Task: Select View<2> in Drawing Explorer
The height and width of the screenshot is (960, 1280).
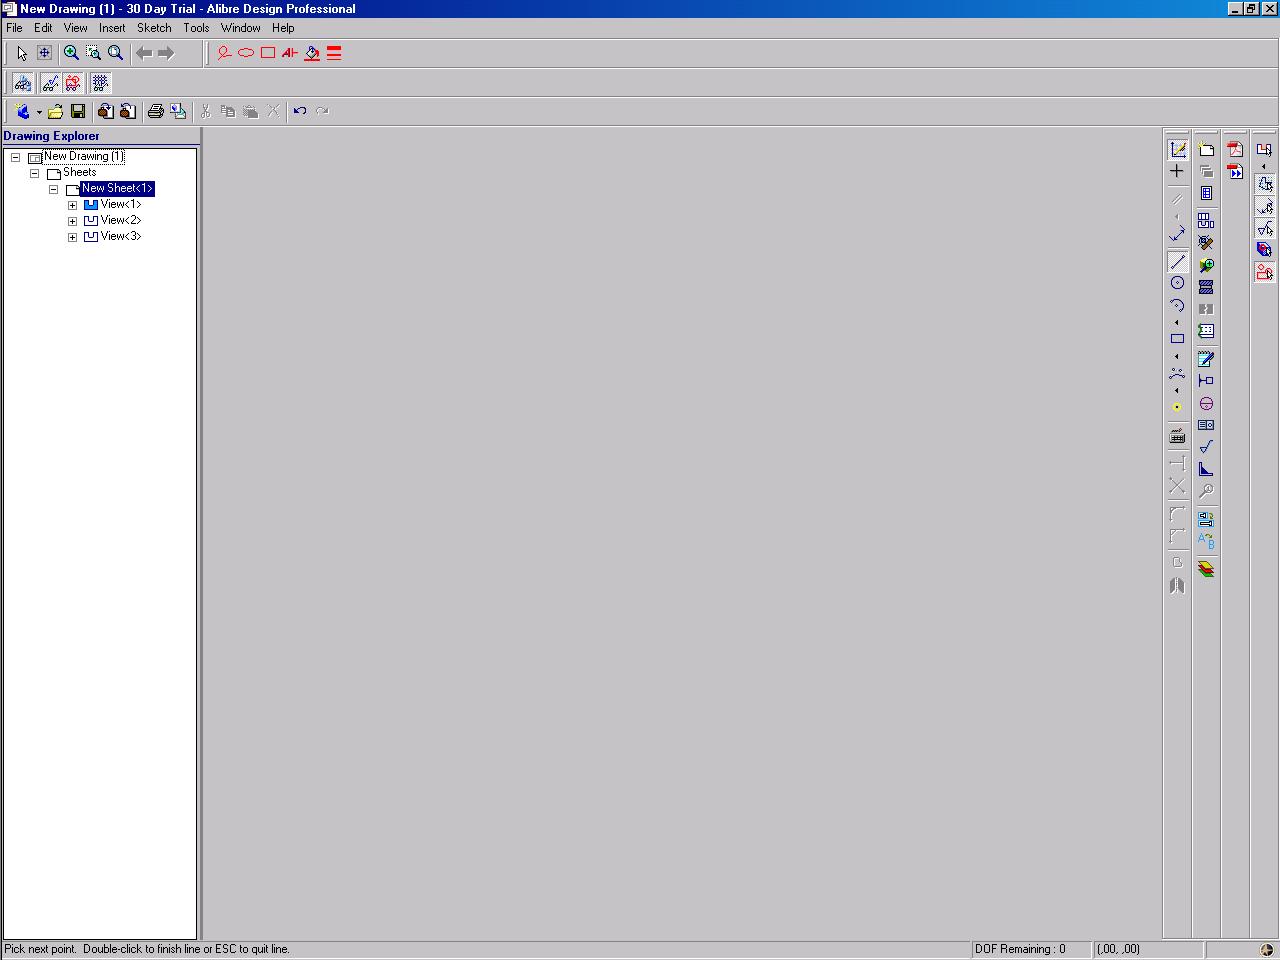Action: coord(120,220)
